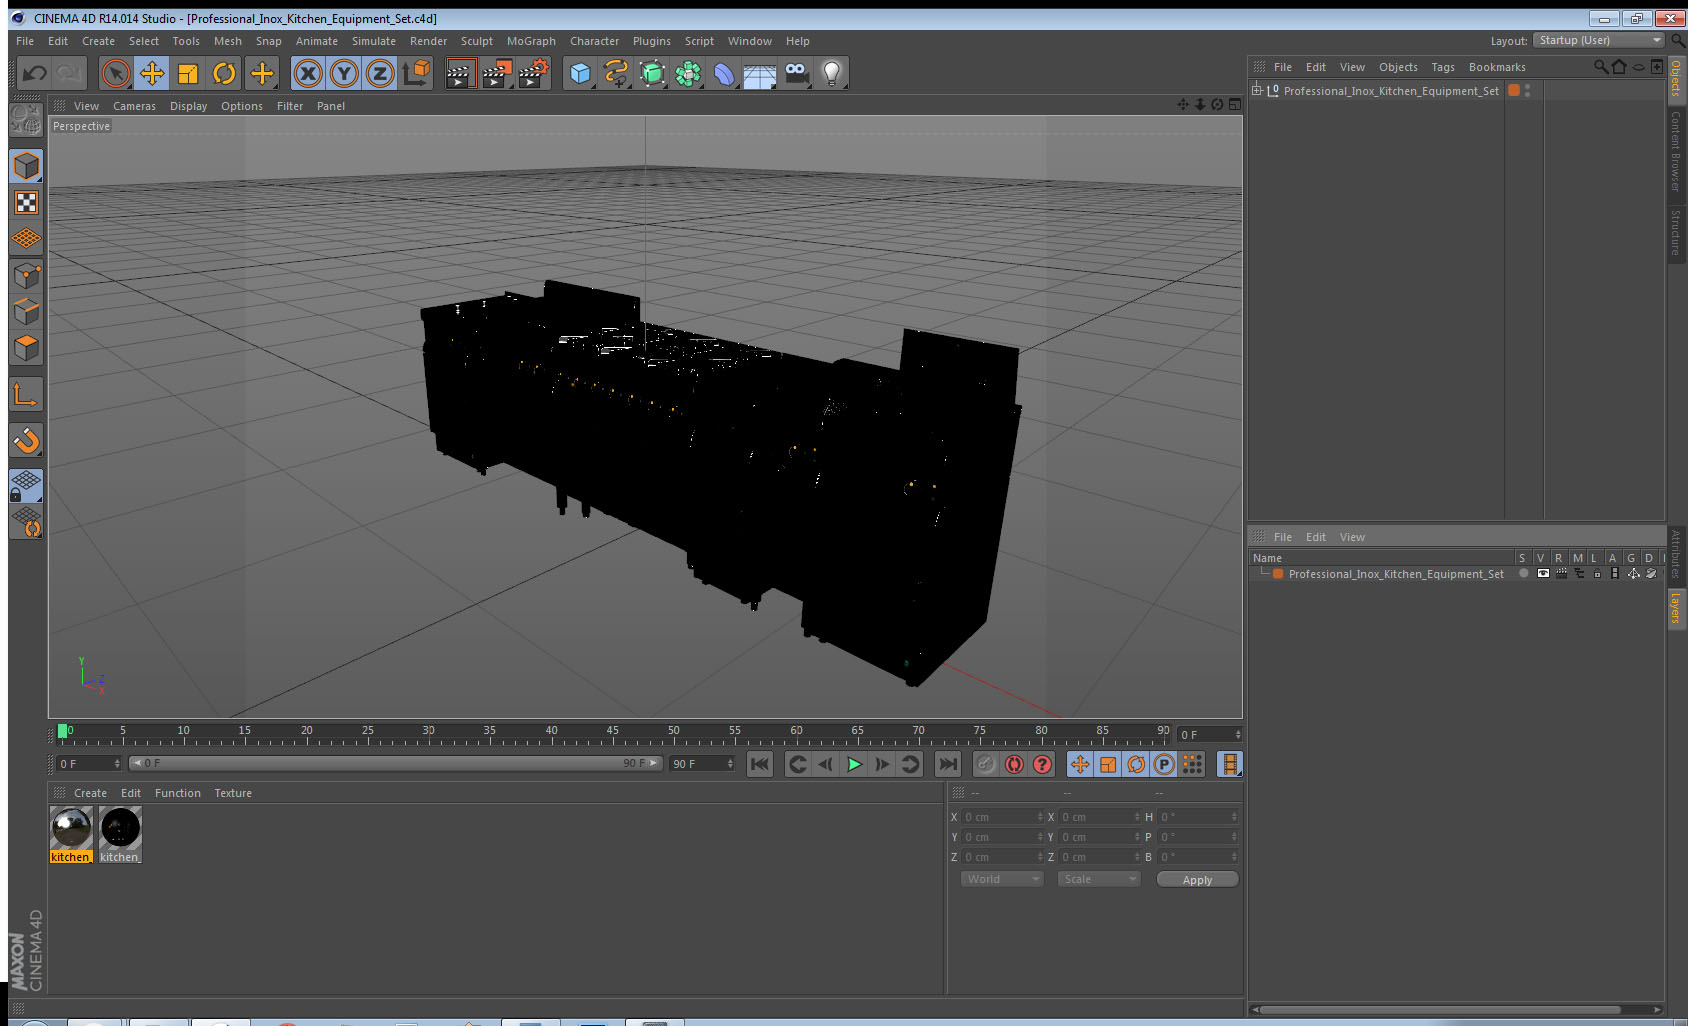Click the layer color swatch in Layers panel

pyautogui.click(x=1278, y=574)
